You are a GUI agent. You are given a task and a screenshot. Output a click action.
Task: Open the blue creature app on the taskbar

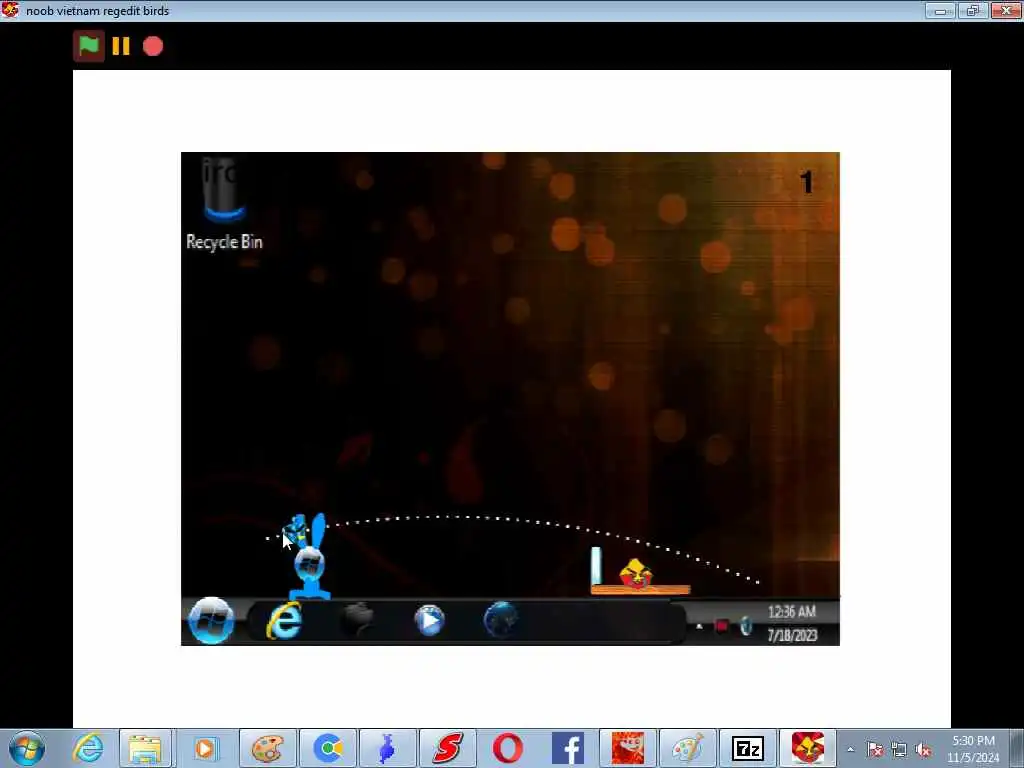click(x=387, y=748)
